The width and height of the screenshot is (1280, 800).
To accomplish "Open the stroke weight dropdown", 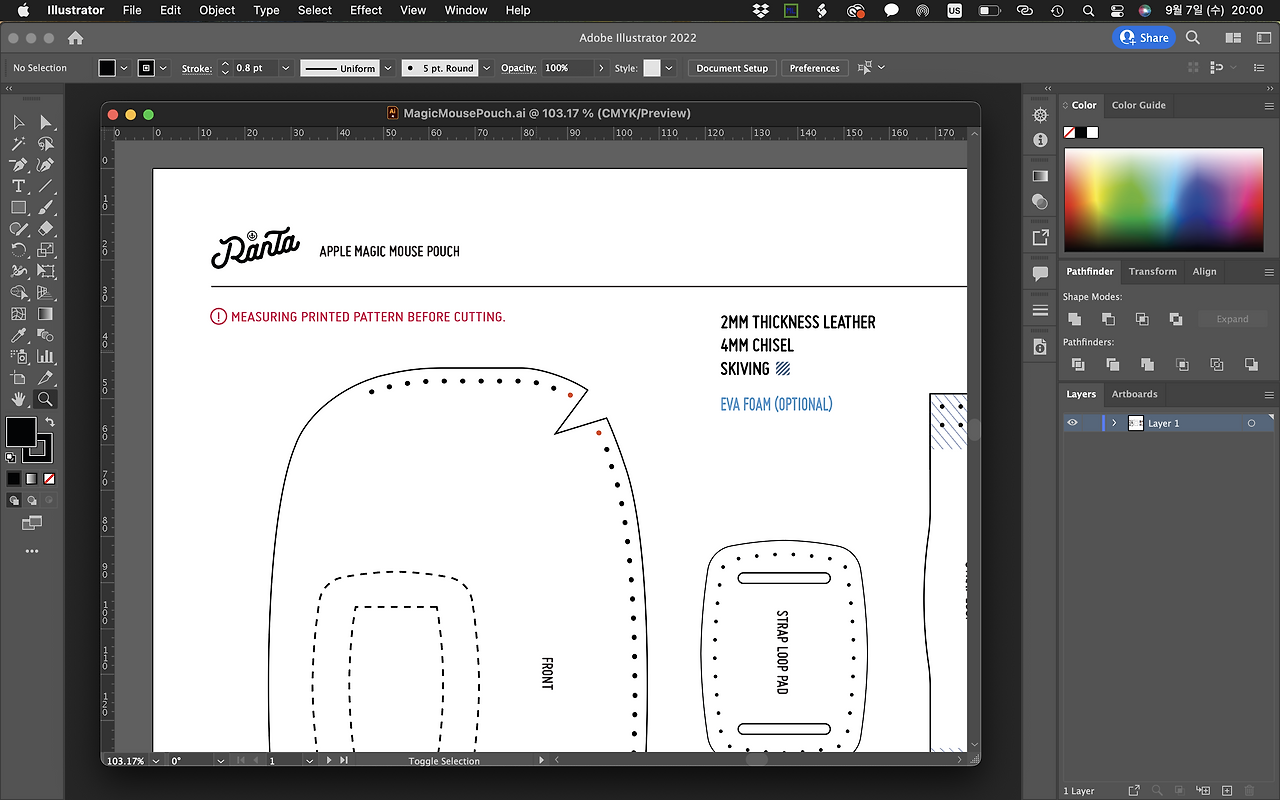I will click(x=286, y=68).
